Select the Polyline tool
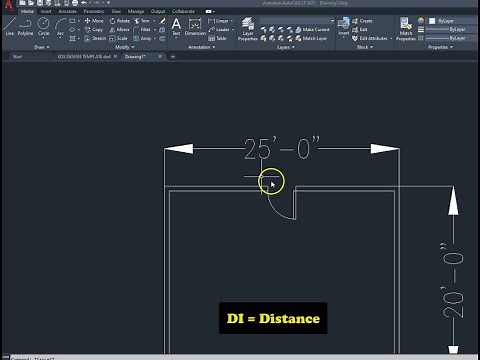This screenshot has width=480, height=360. click(x=25, y=27)
